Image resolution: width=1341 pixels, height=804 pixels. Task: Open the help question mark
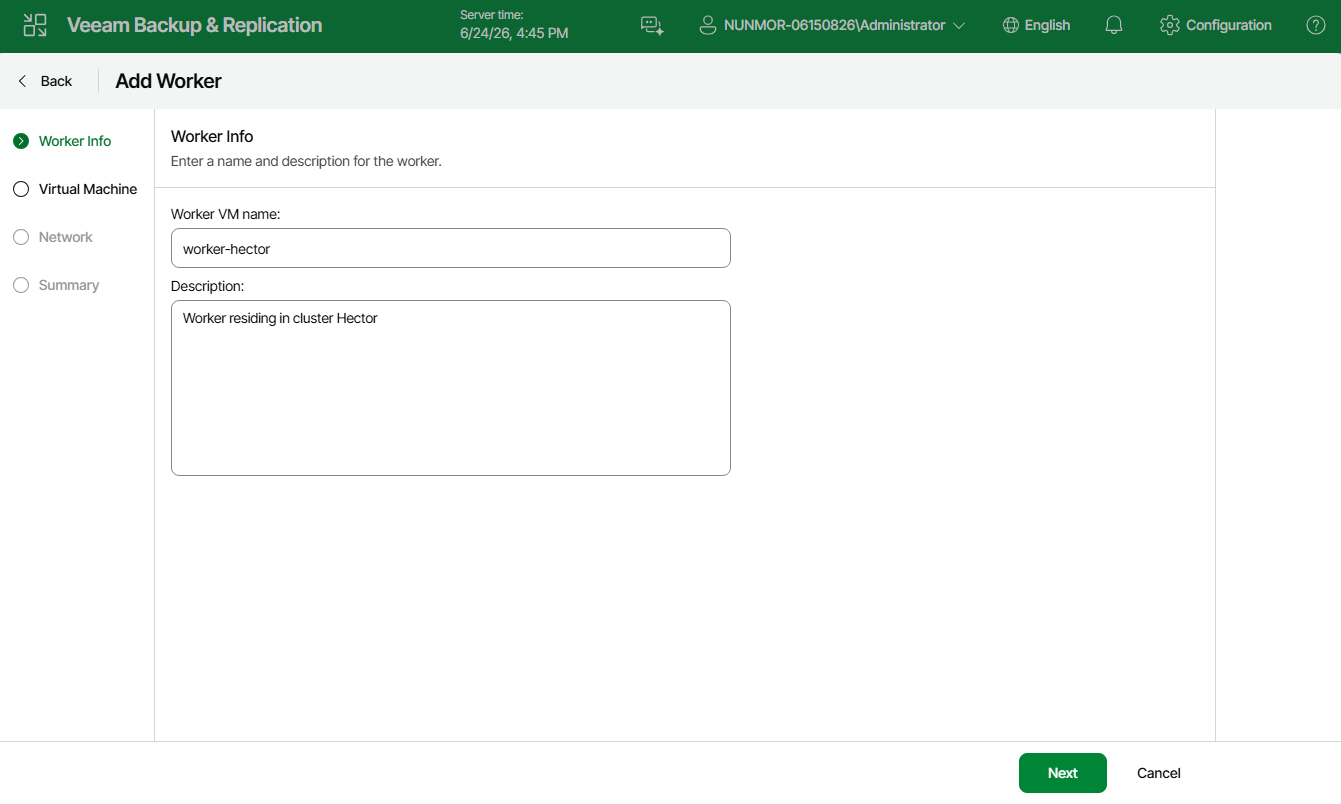tap(1316, 25)
